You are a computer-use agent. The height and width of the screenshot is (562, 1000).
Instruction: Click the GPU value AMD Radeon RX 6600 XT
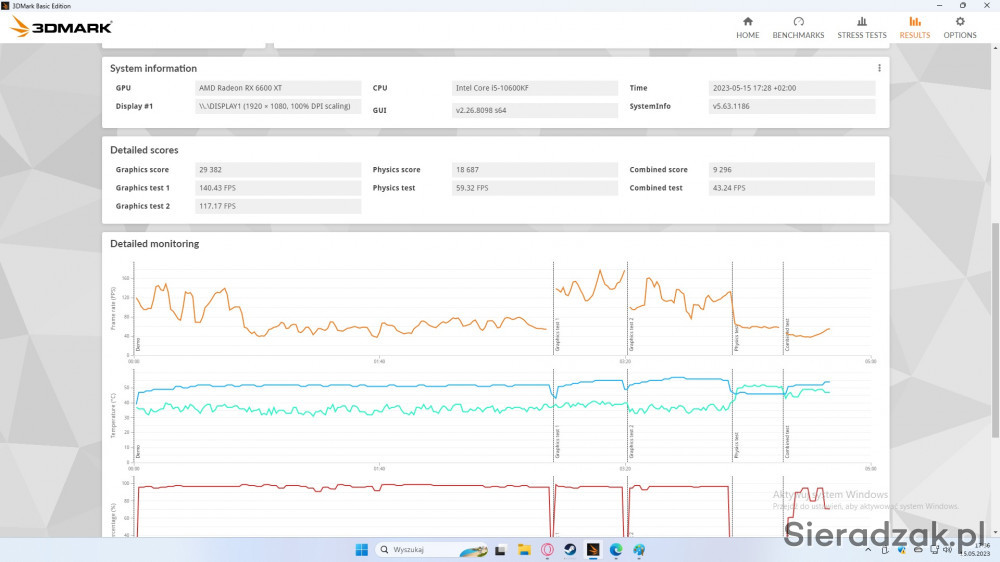click(278, 88)
